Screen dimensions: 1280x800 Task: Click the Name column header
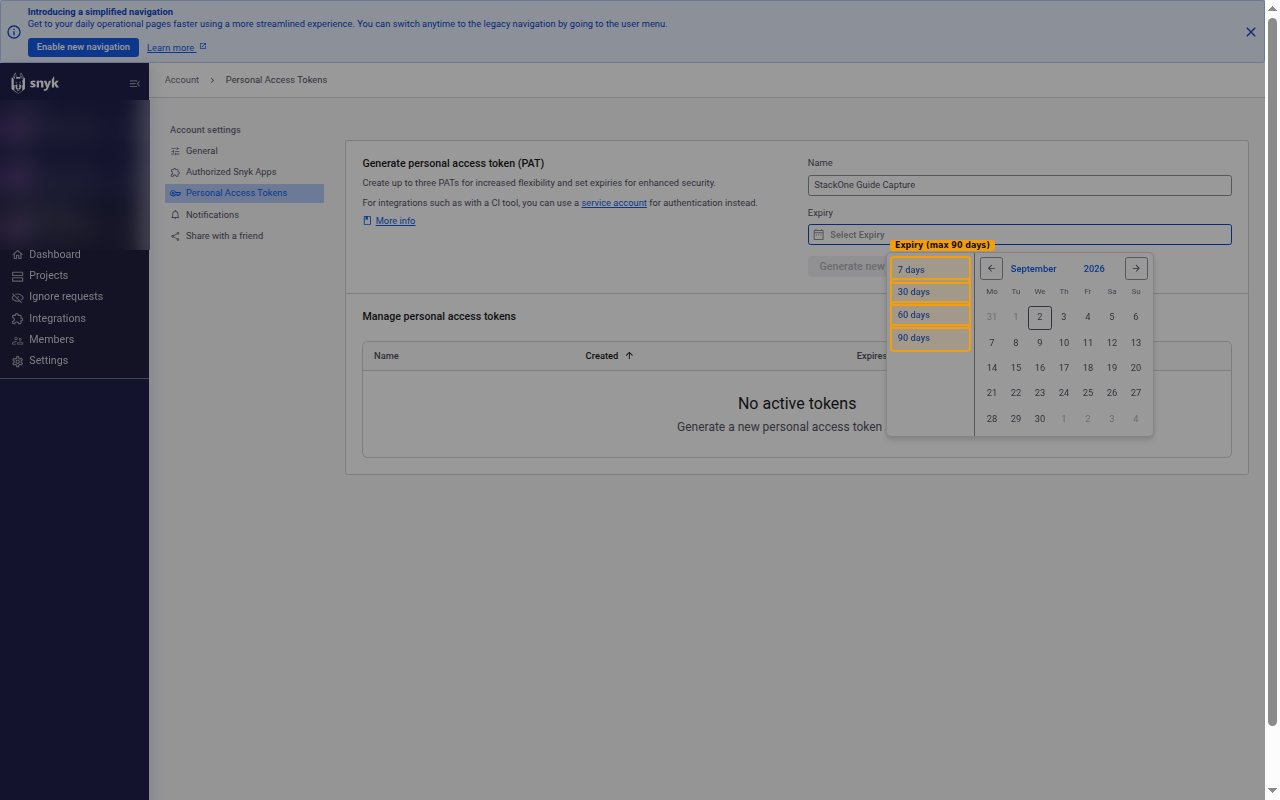[386, 356]
